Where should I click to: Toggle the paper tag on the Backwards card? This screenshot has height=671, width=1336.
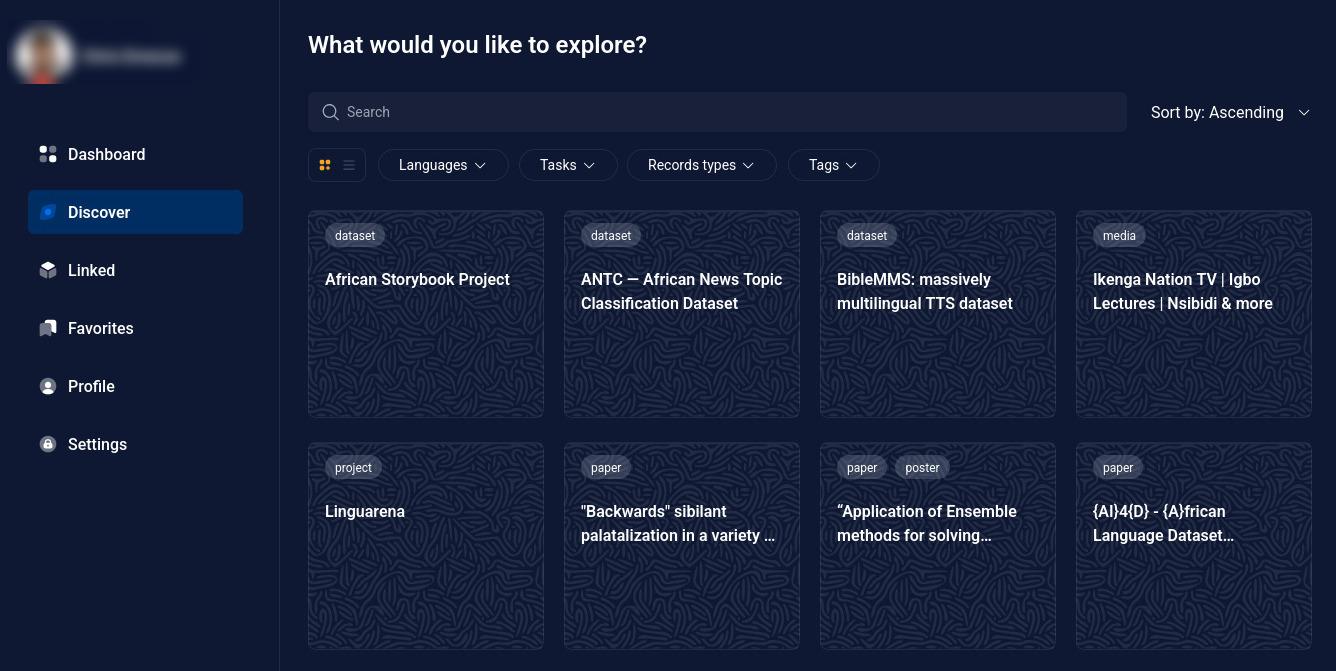click(x=606, y=467)
